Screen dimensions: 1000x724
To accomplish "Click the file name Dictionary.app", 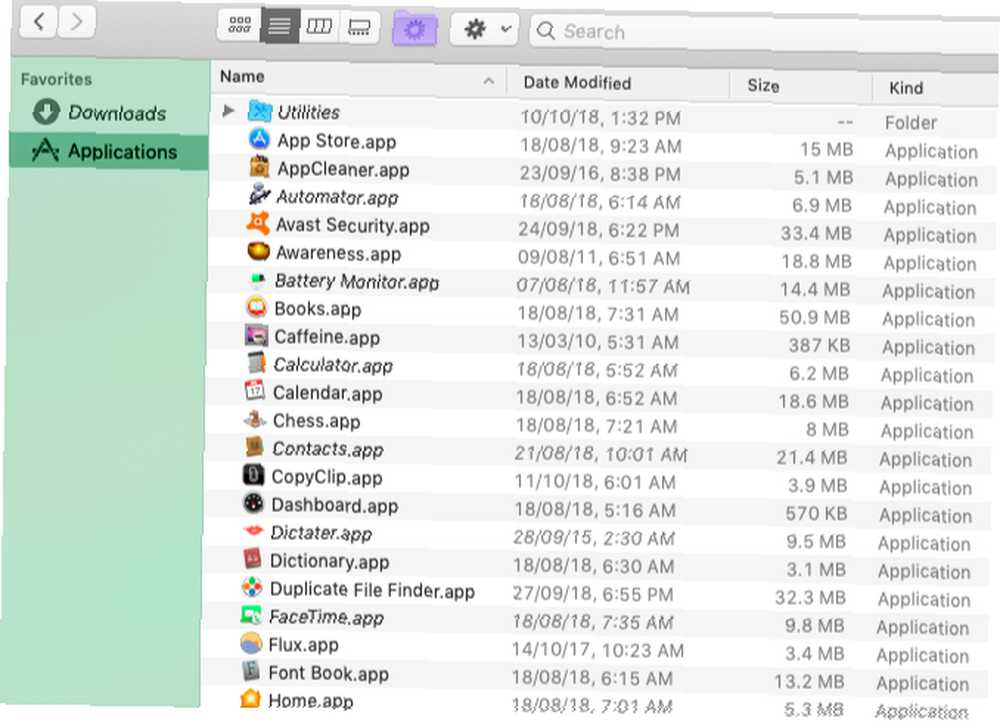I will (329, 561).
